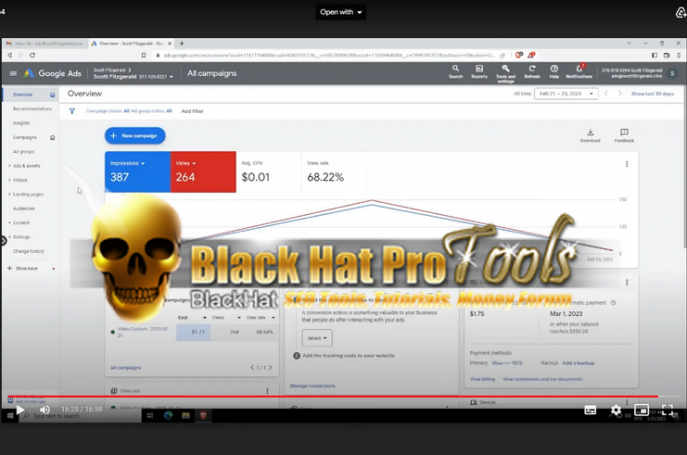Go to the previous date range arrow
This screenshot has width=687, height=455.
click(606, 94)
